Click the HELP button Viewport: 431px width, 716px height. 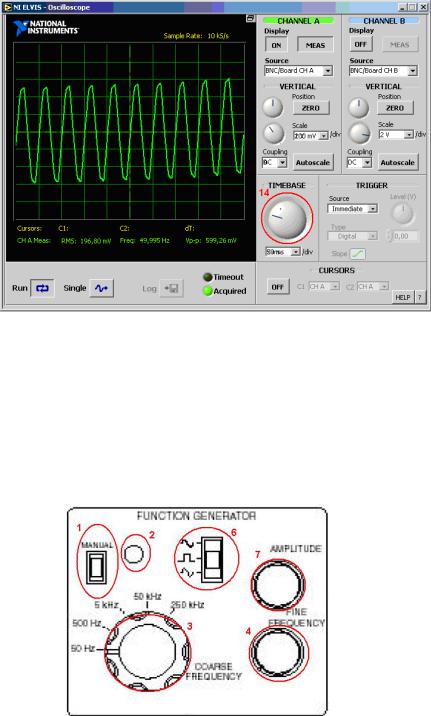(x=403, y=297)
